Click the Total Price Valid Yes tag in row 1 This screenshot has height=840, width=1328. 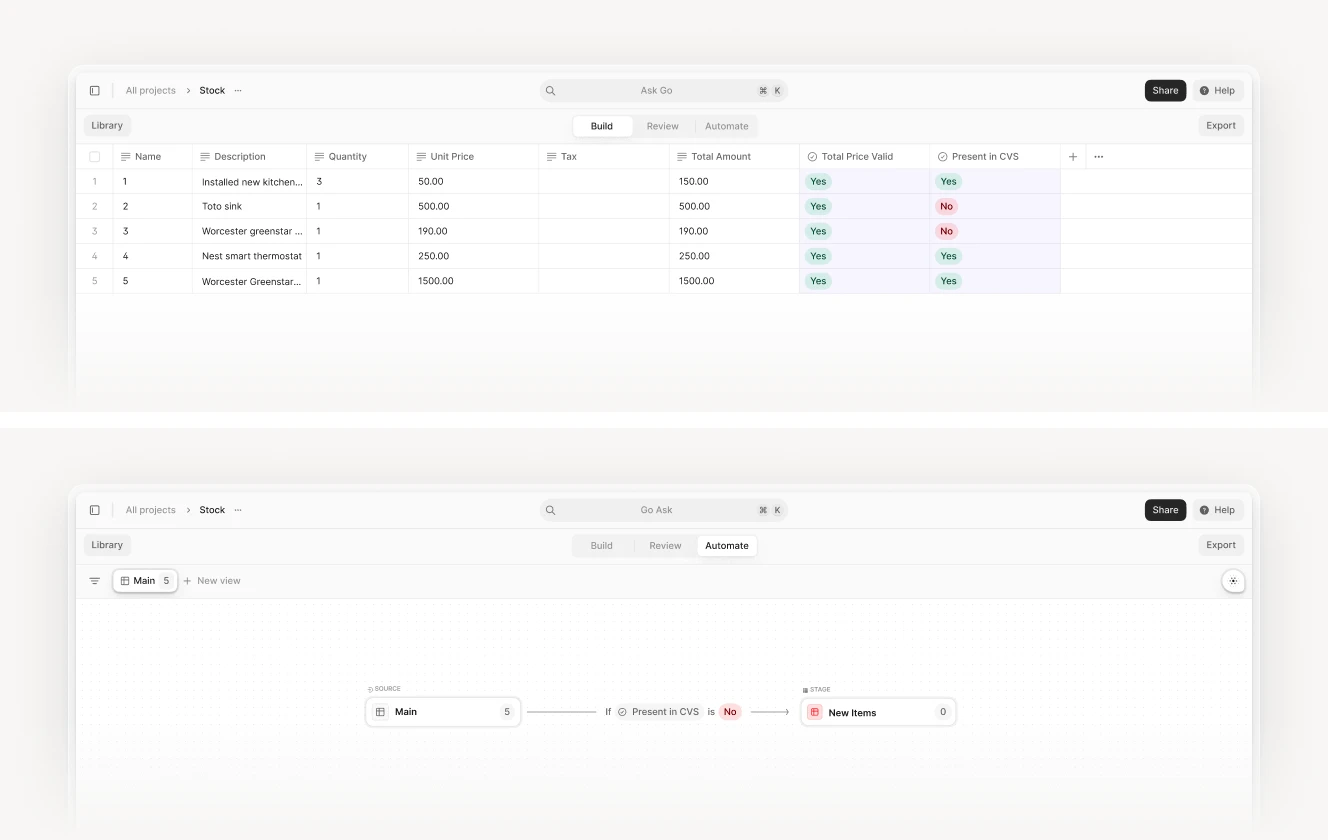point(818,182)
